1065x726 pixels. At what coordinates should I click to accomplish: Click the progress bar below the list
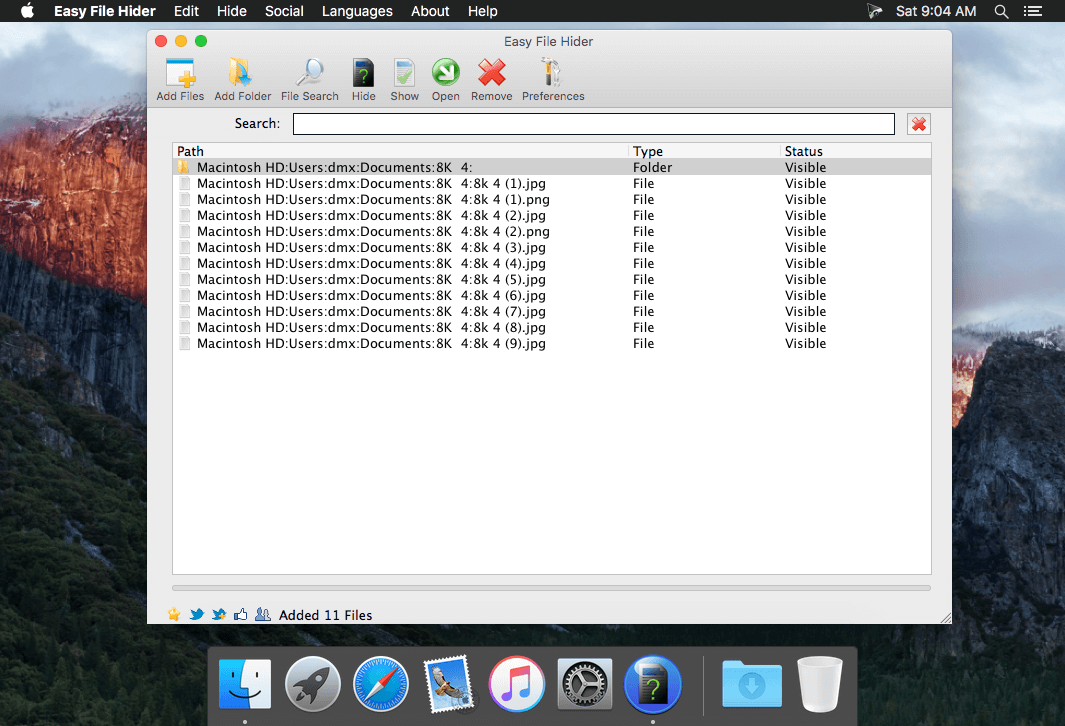click(552, 588)
